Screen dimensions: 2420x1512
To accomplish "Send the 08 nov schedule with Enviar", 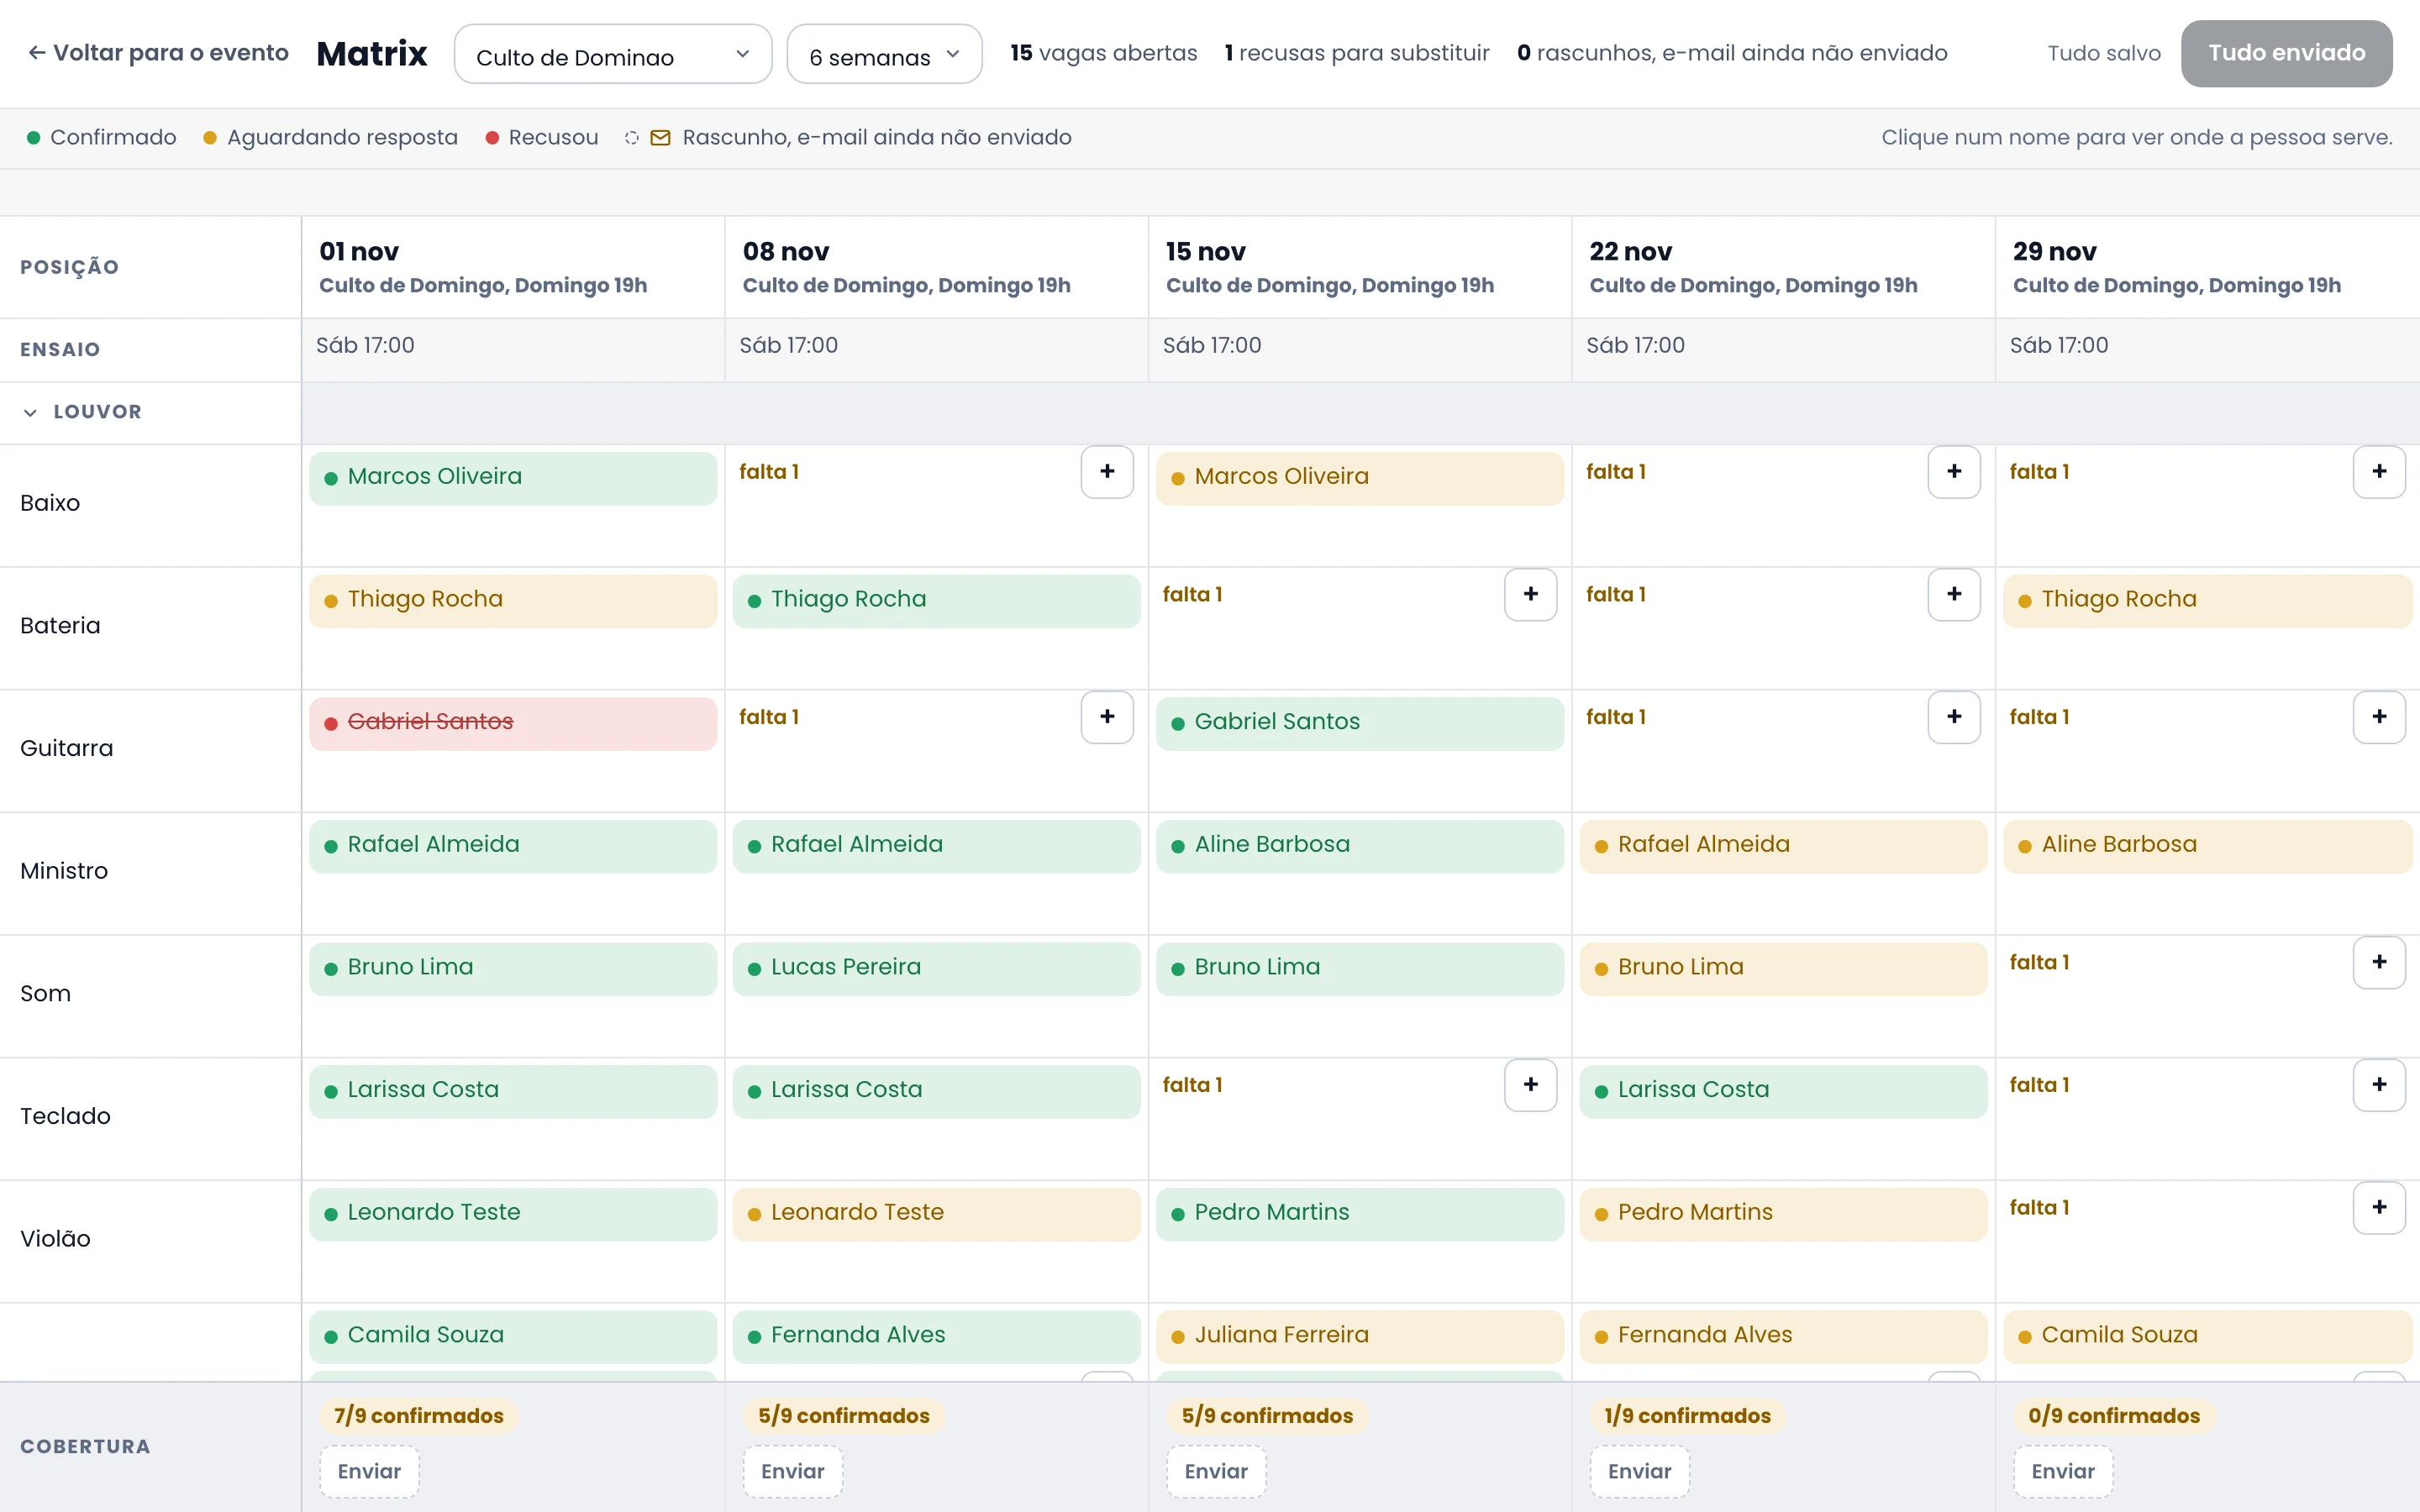I will coord(792,1471).
